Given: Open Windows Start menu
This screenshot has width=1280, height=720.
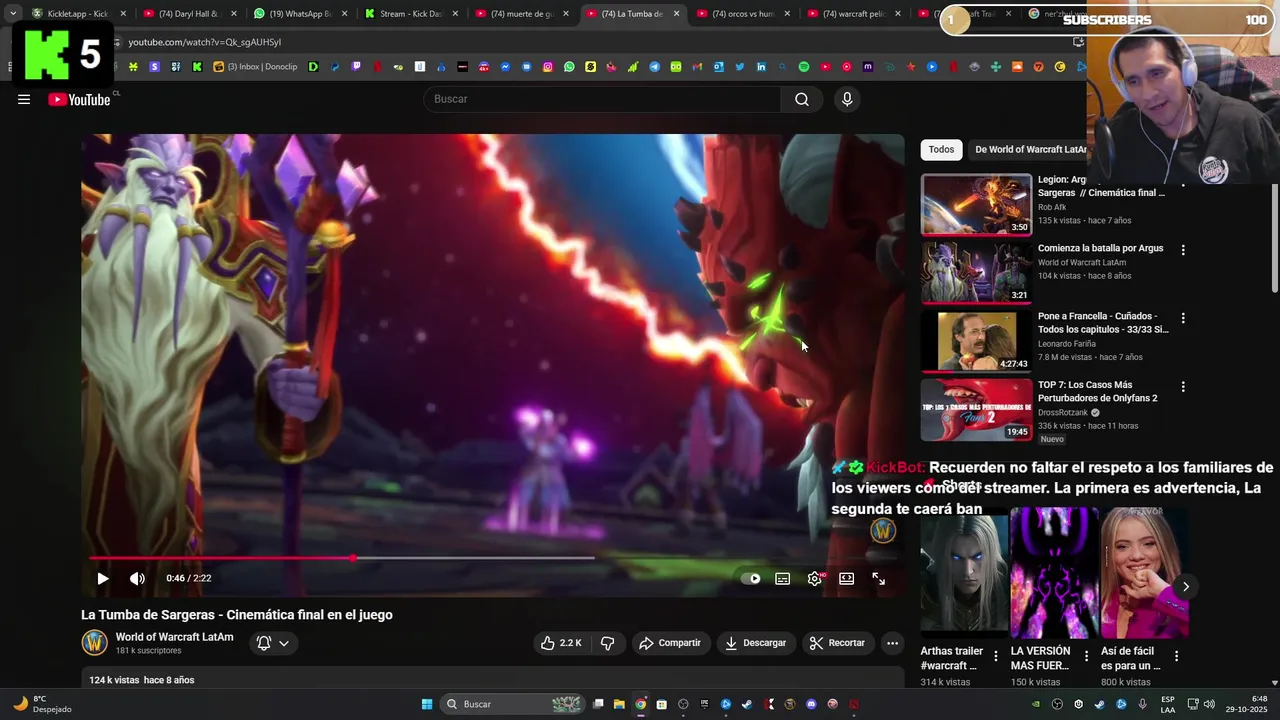Looking at the screenshot, I should (x=427, y=704).
